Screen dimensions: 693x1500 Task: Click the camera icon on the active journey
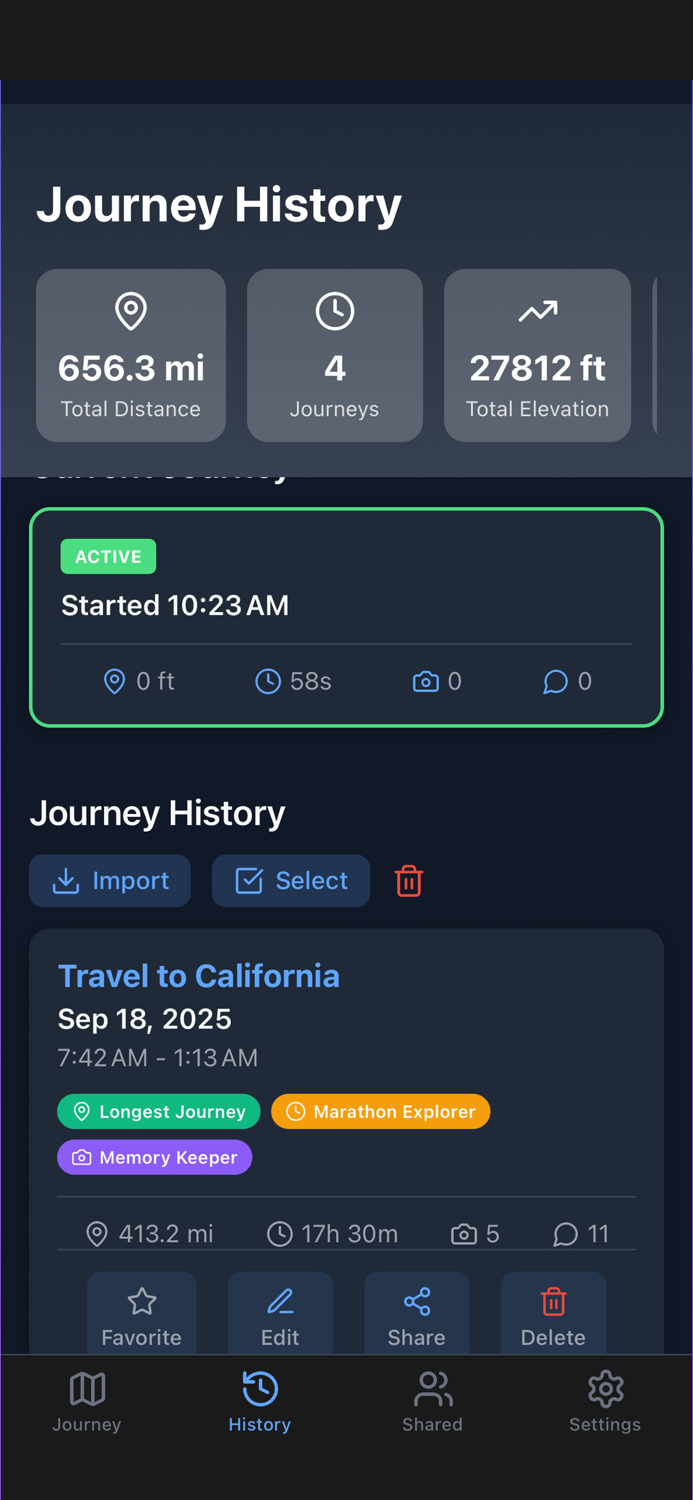pyautogui.click(x=428, y=681)
